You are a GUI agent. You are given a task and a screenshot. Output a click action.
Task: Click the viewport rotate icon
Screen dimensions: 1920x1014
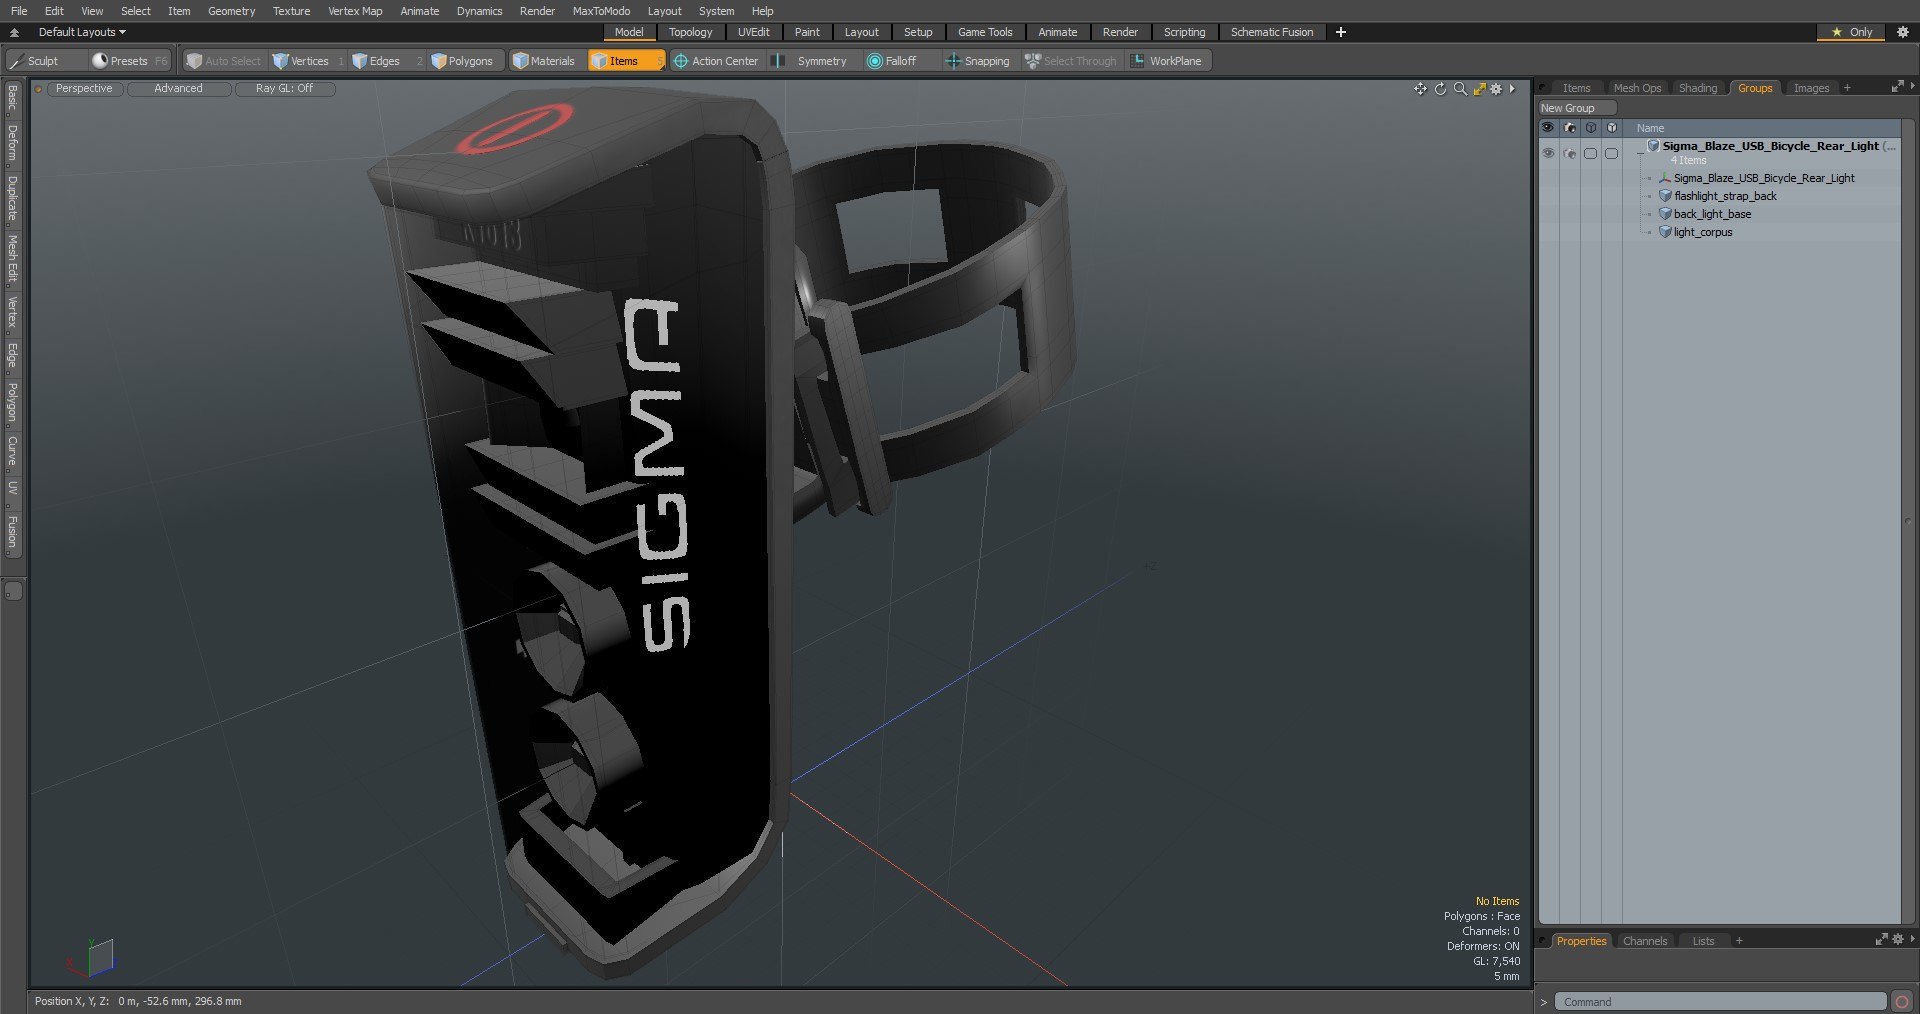(1440, 89)
